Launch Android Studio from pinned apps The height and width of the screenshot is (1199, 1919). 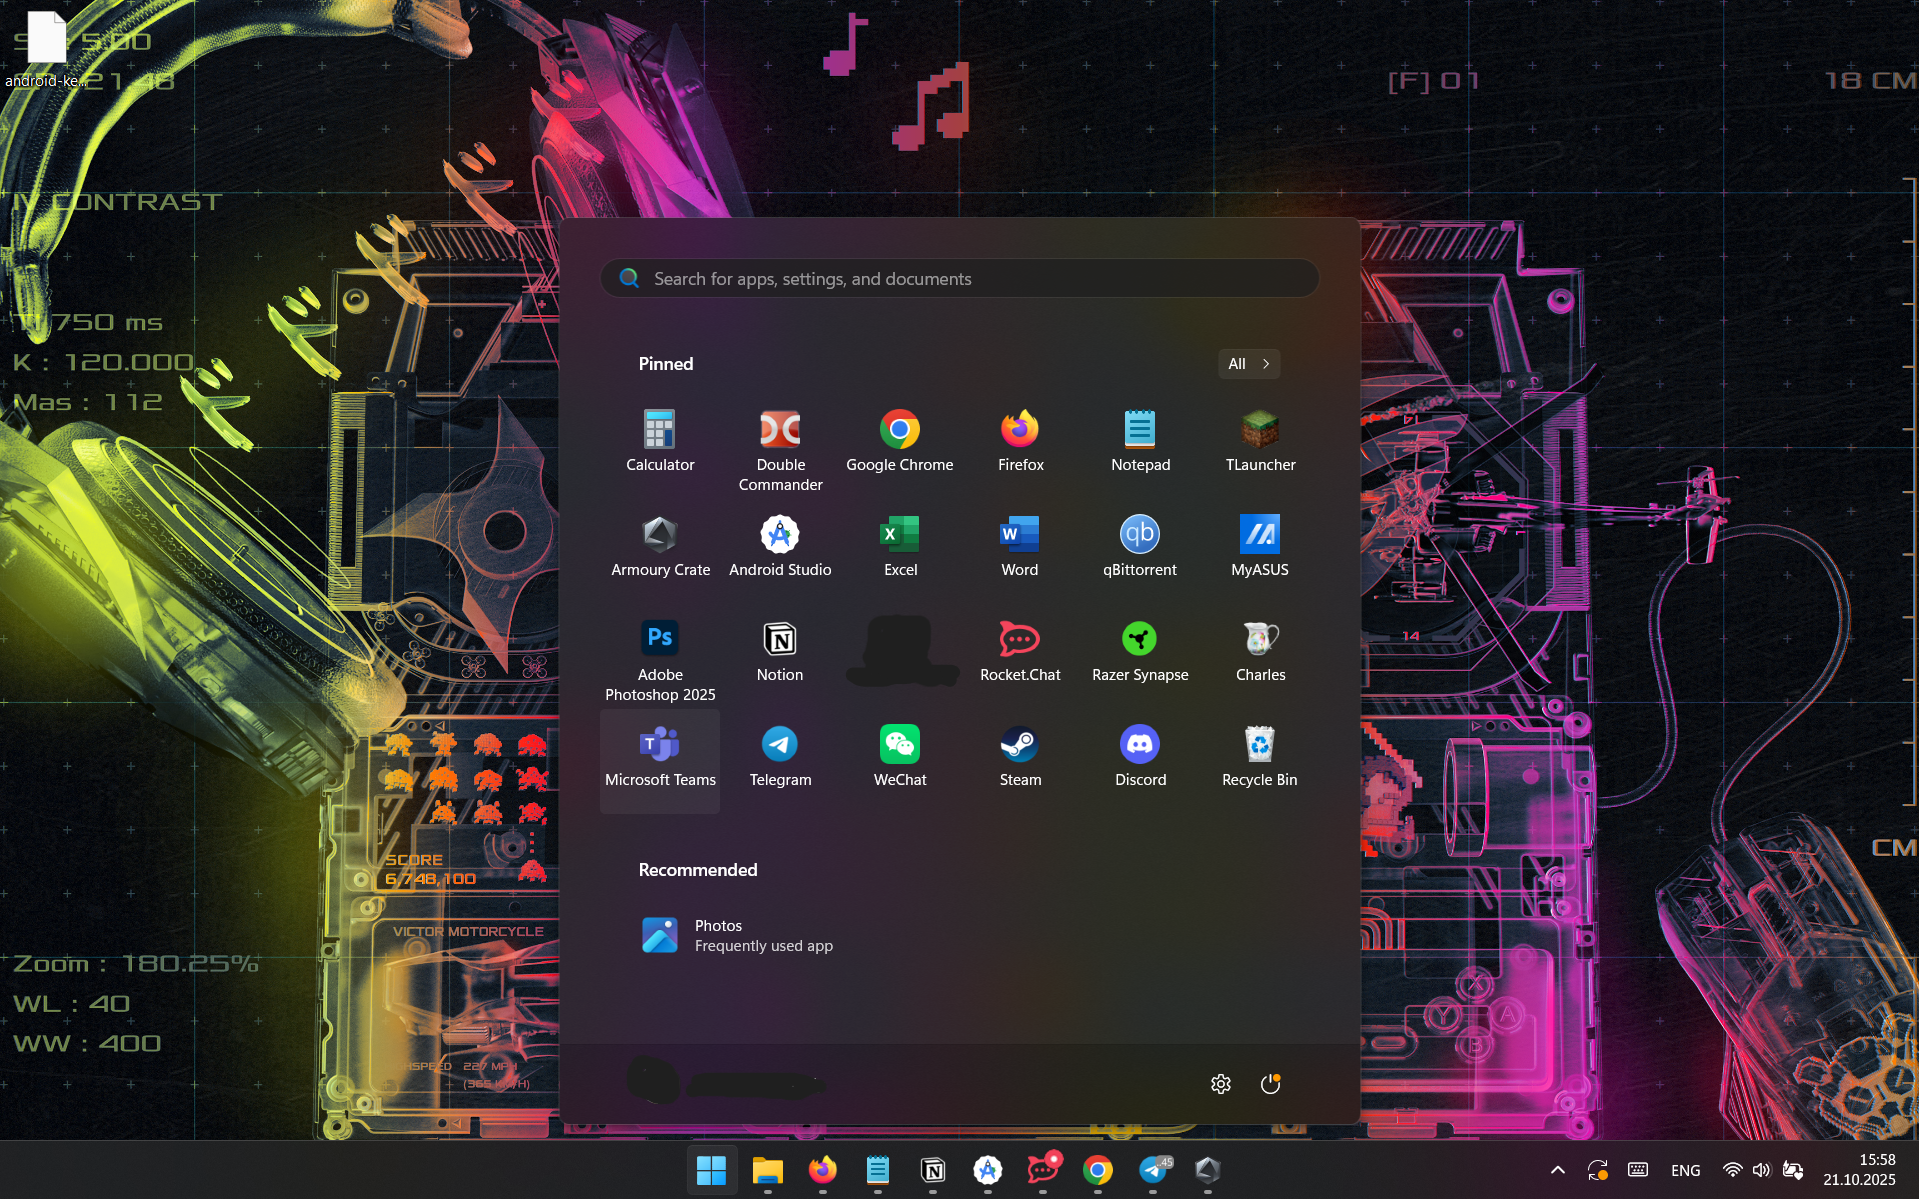(780, 546)
